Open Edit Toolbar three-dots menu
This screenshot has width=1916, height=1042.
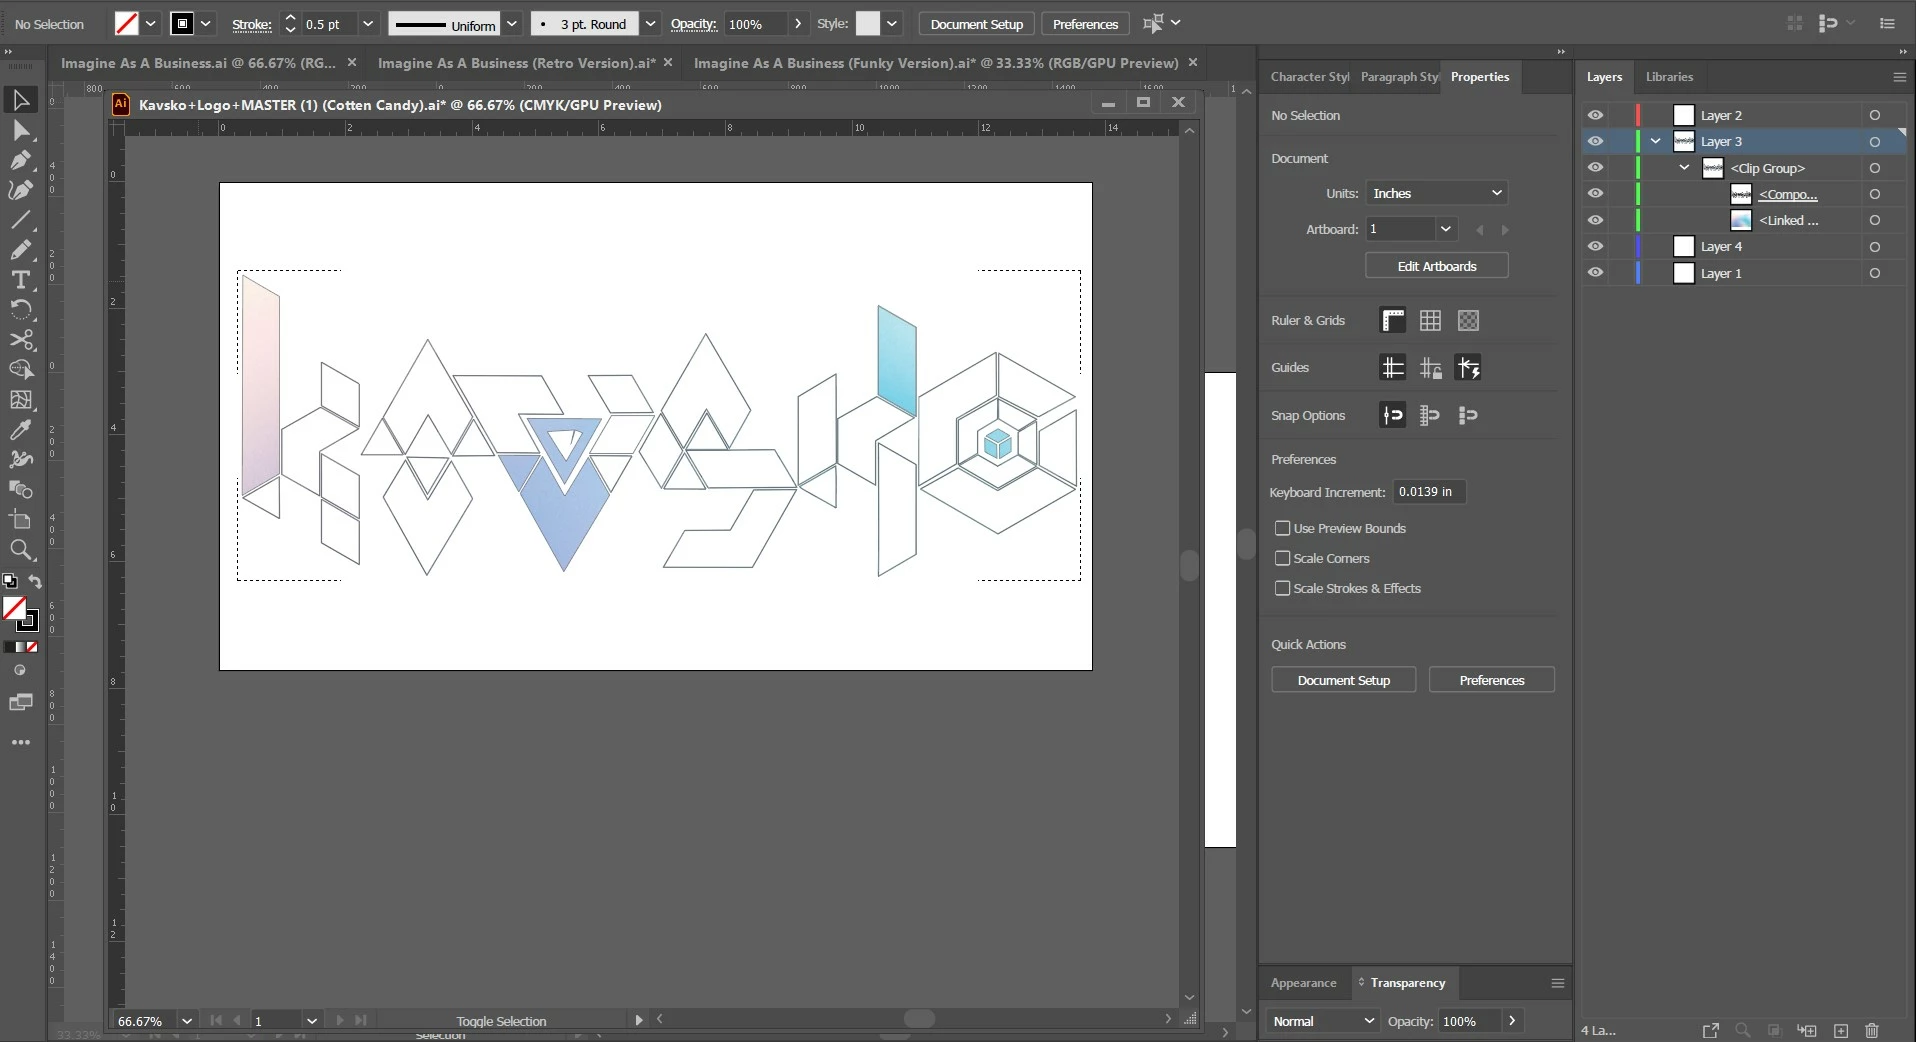[x=21, y=743]
